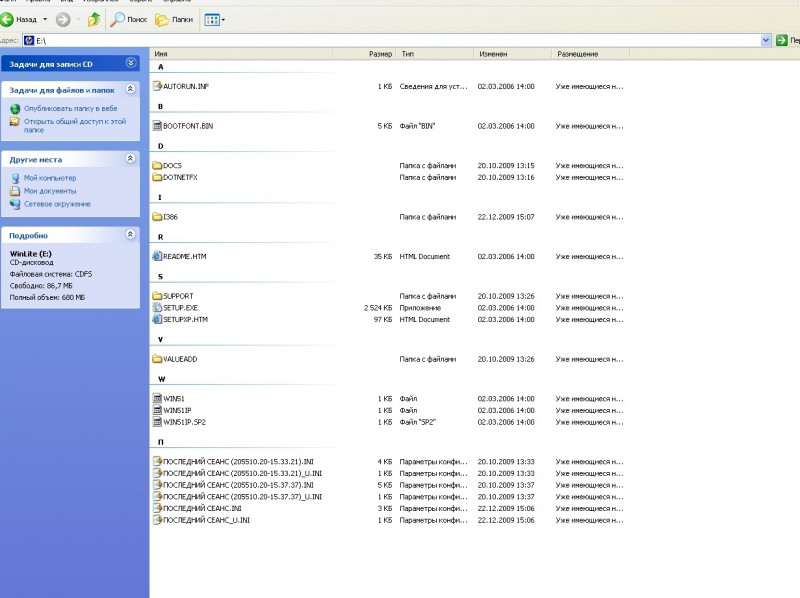
Task: Sort by the Имя column header
Action: point(241,54)
